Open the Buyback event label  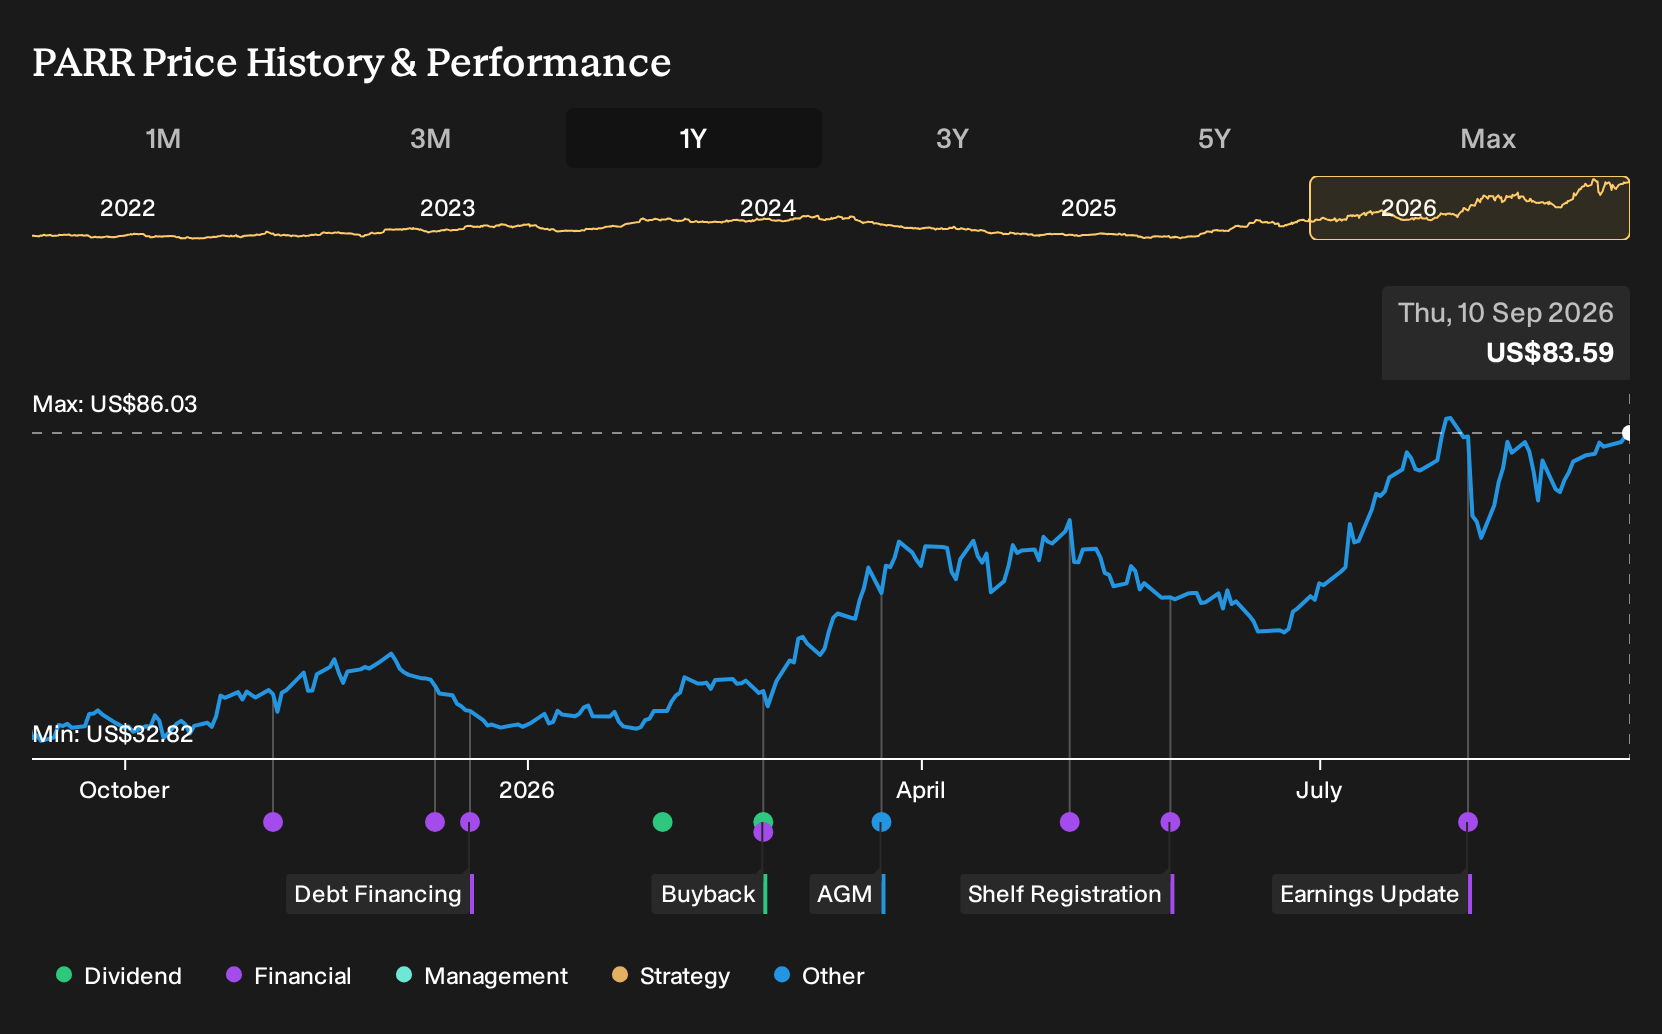(710, 894)
